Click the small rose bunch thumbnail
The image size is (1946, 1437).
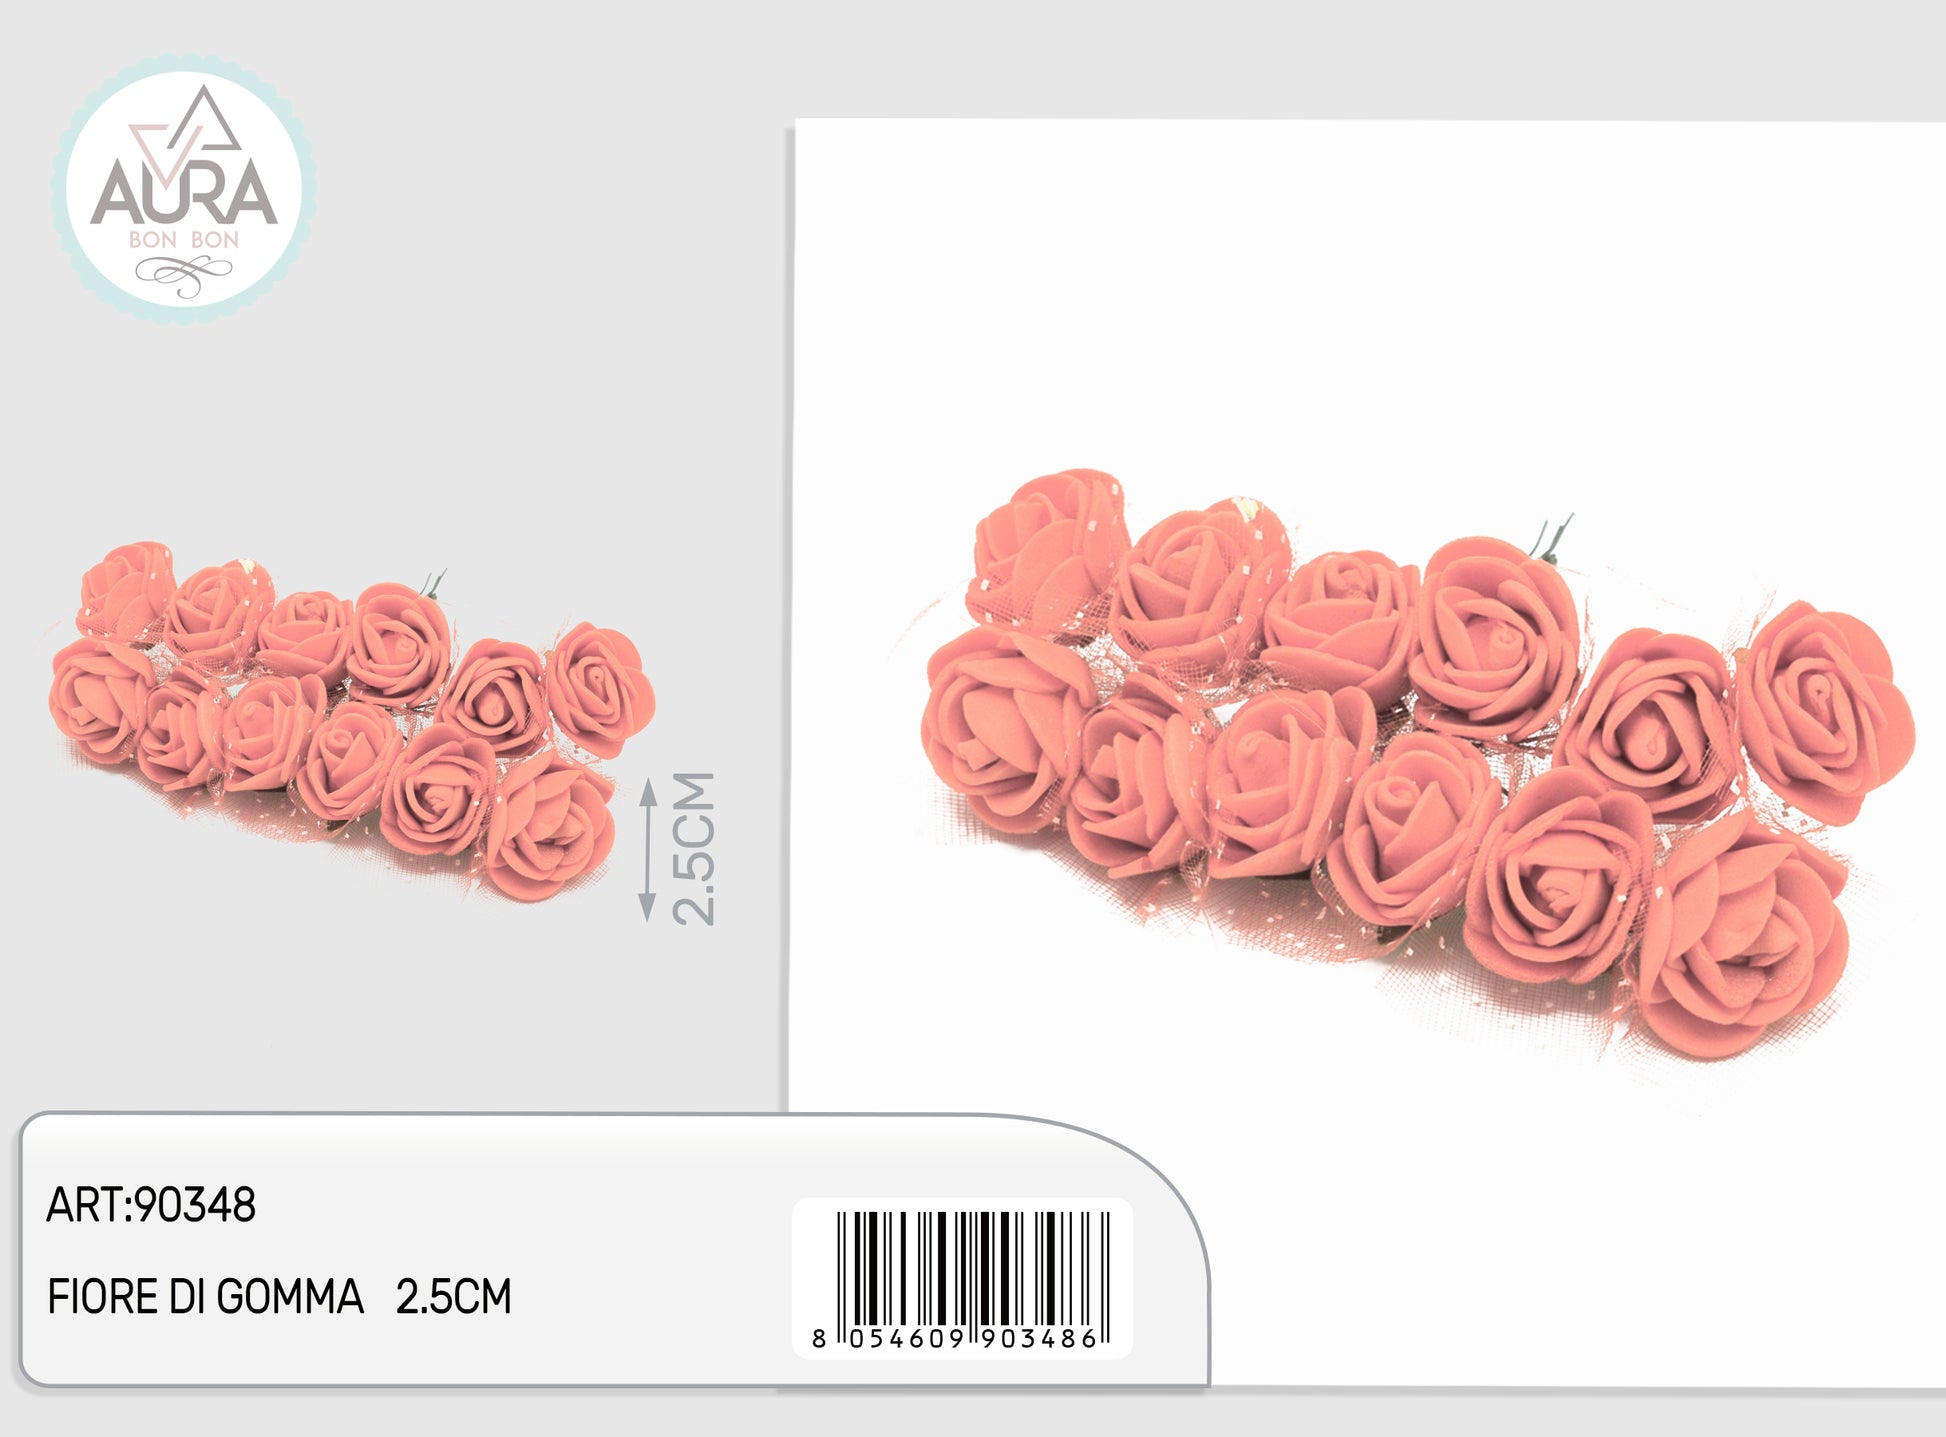[350, 722]
